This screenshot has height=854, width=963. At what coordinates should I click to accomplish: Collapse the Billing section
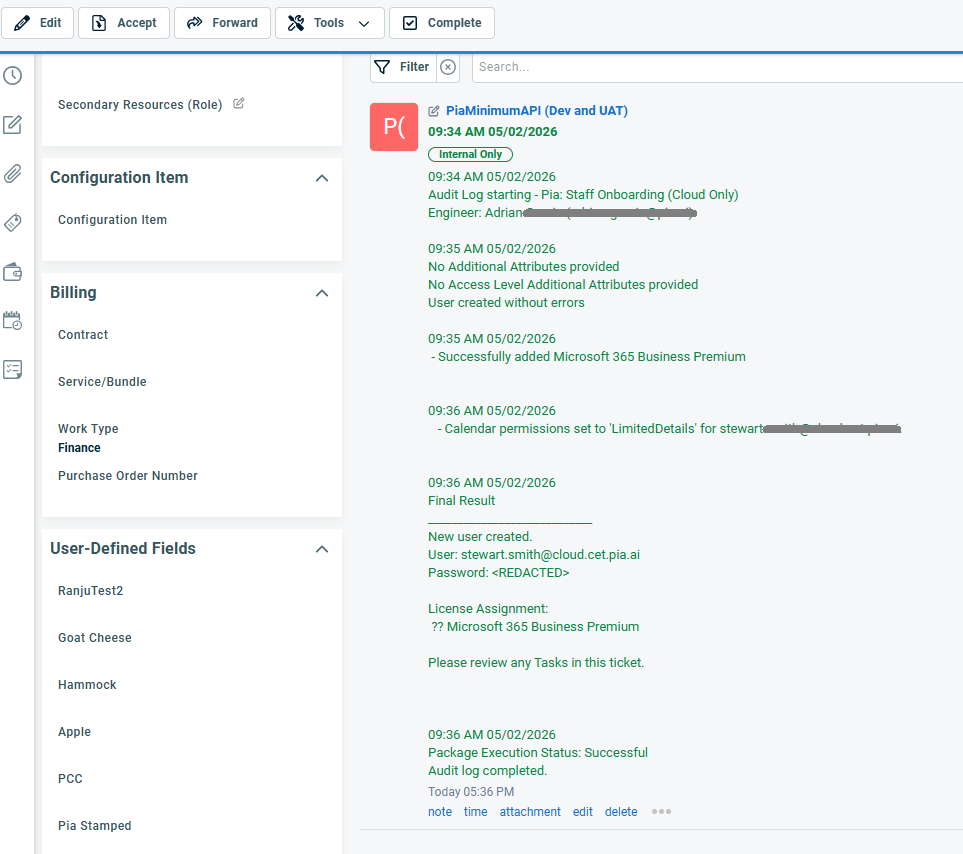click(x=322, y=293)
